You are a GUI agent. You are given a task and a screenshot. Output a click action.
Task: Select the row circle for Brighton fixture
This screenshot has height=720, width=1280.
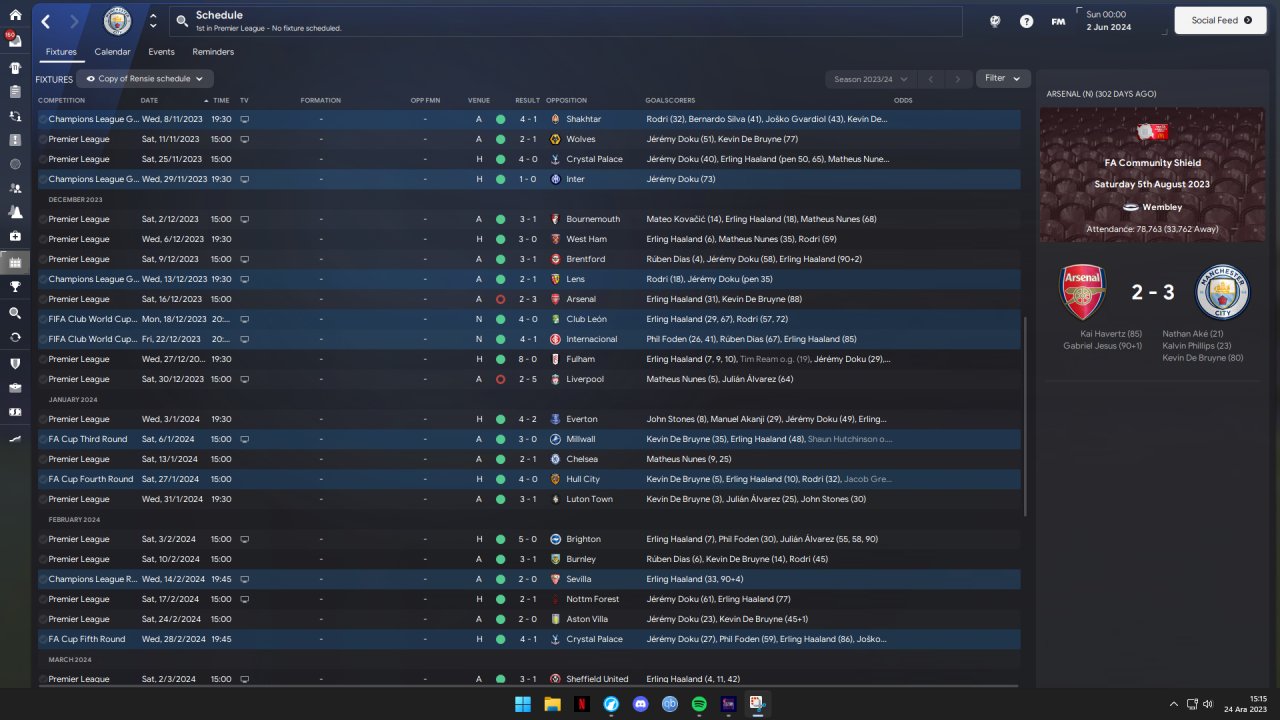pos(43,539)
